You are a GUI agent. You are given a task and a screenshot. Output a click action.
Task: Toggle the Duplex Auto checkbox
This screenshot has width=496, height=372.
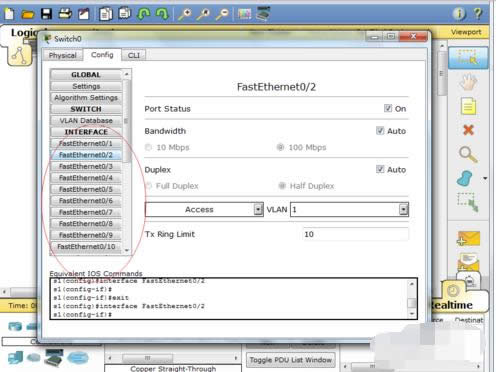[x=380, y=169]
